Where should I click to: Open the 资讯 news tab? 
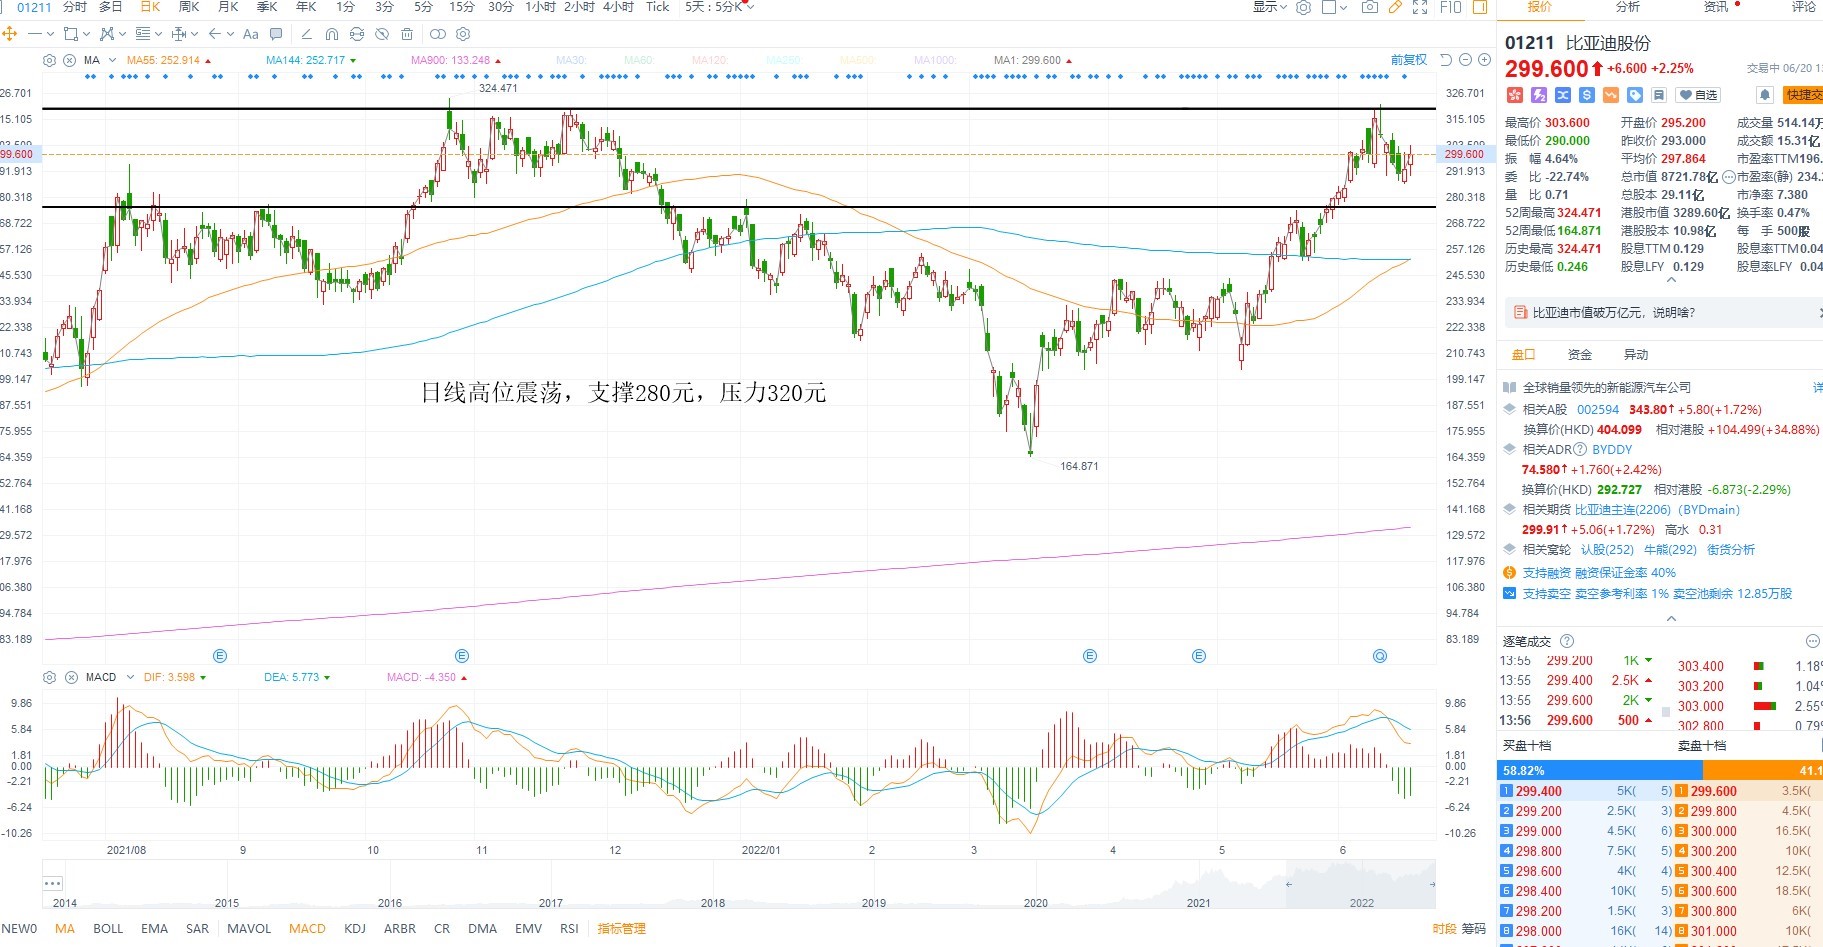tap(1716, 7)
